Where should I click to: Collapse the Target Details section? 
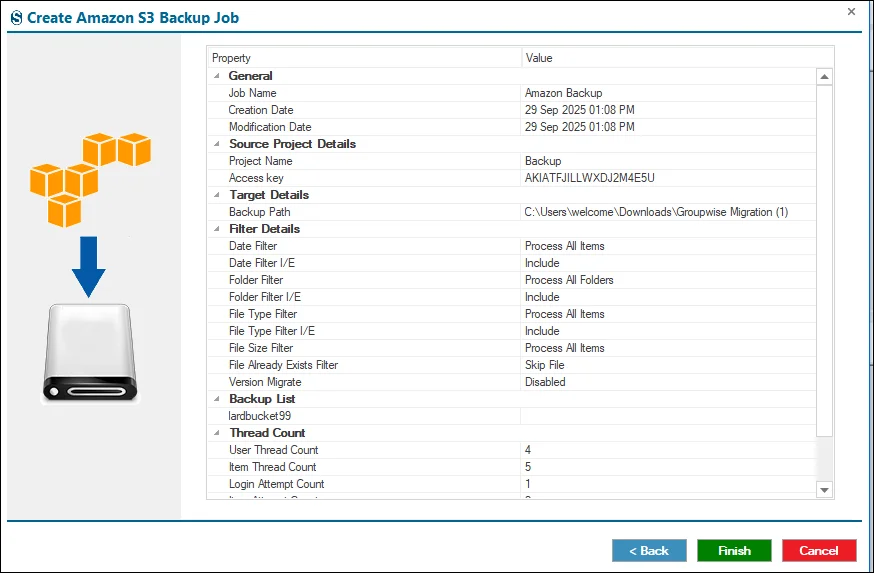[x=217, y=195]
